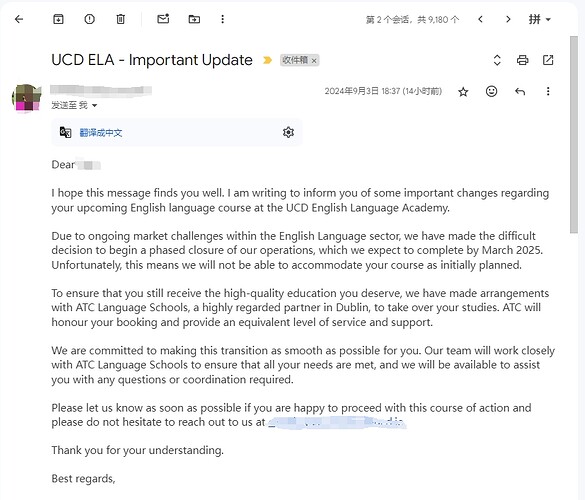585x500 pixels.
Task: Expand or collapse all messages
Action: [497, 60]
